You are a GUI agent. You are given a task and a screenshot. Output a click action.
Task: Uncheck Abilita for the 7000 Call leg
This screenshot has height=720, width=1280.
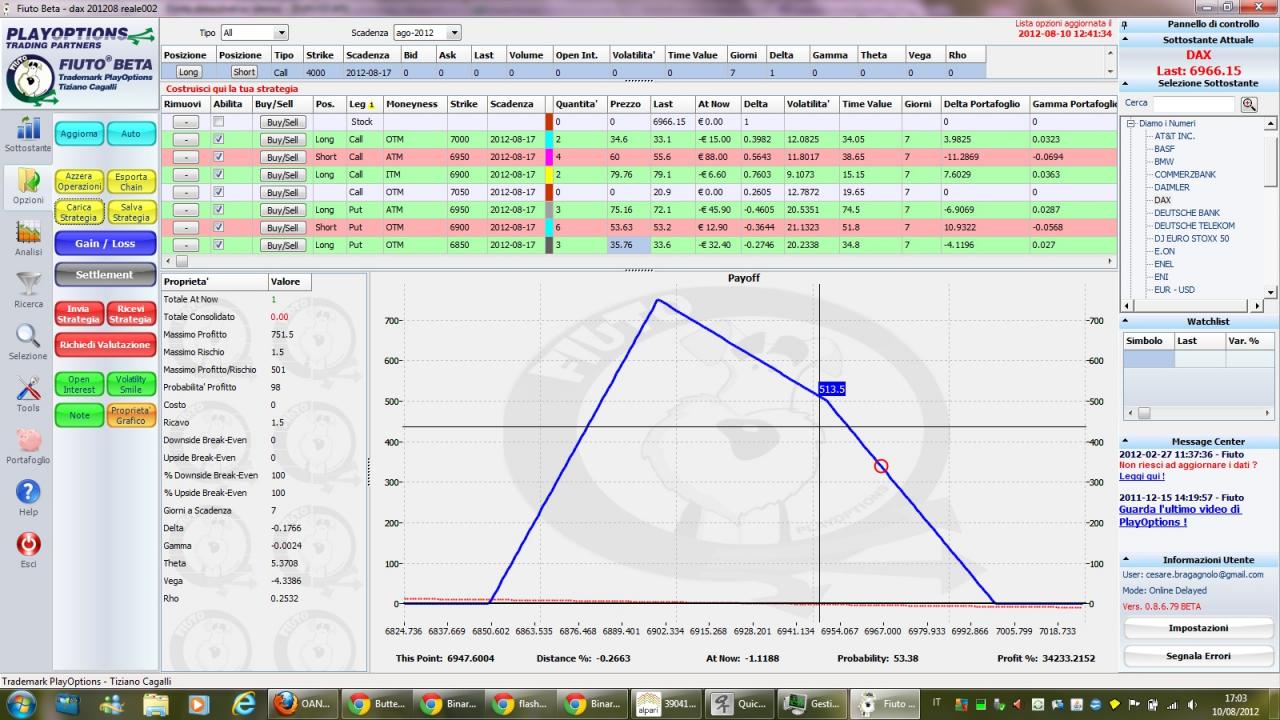(218, 139)
